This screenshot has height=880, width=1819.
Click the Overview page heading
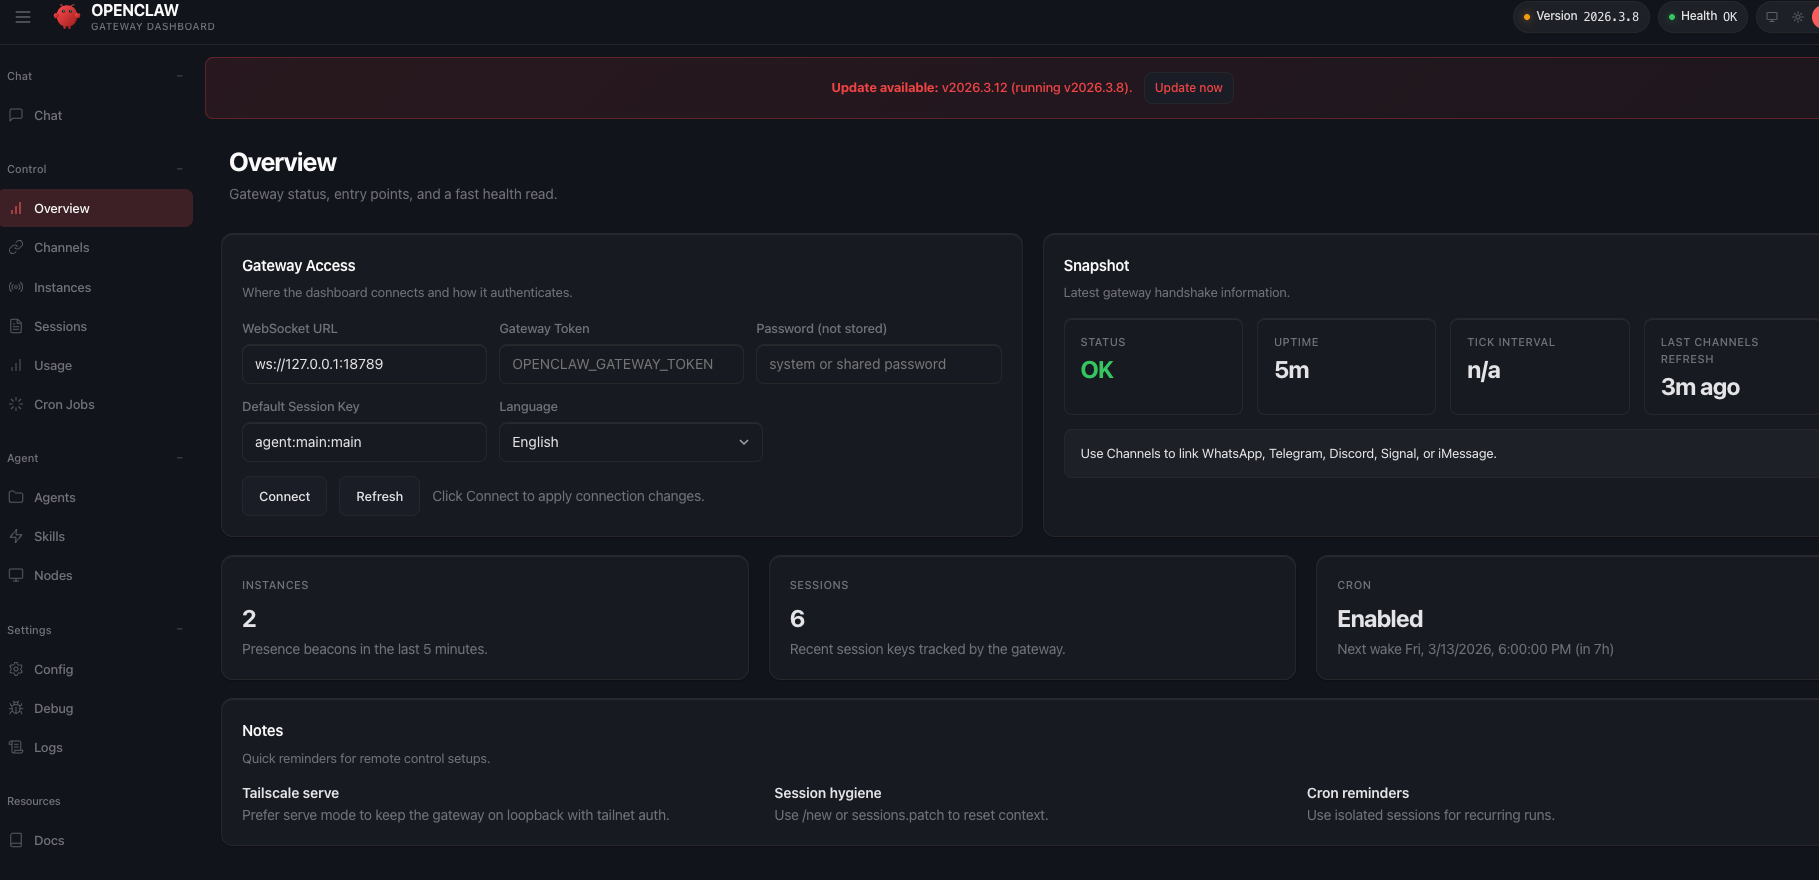coord(283,162)
